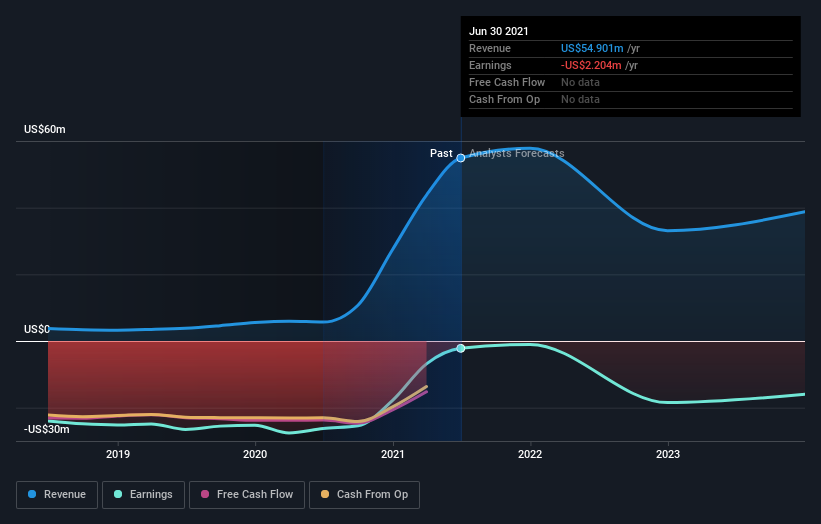This screenshot has height=524, width=821.
Task: Click the US$60m y-axis label
Action: 45,129
